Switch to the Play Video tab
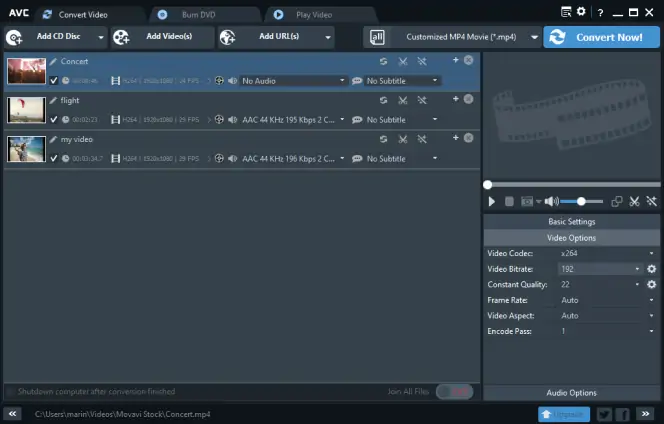This screenshot has width=664, height=424. [x=320, y=15]
